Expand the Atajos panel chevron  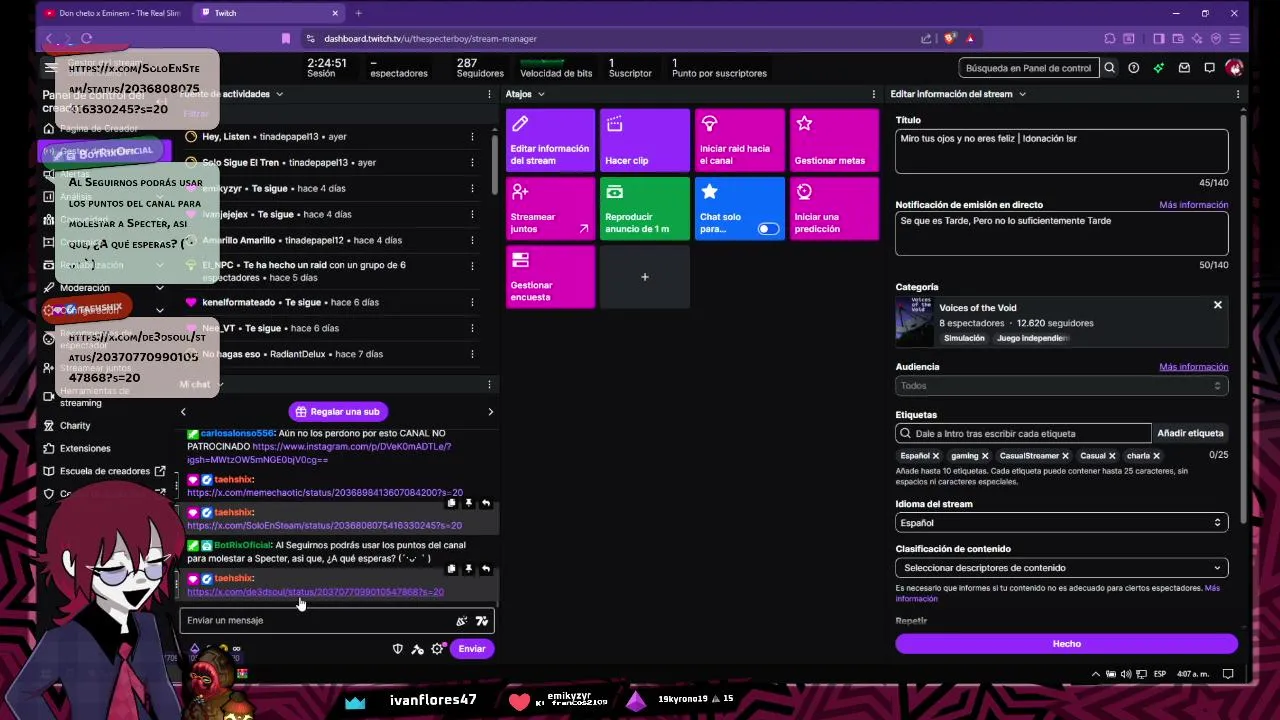[x=541, y=94]
